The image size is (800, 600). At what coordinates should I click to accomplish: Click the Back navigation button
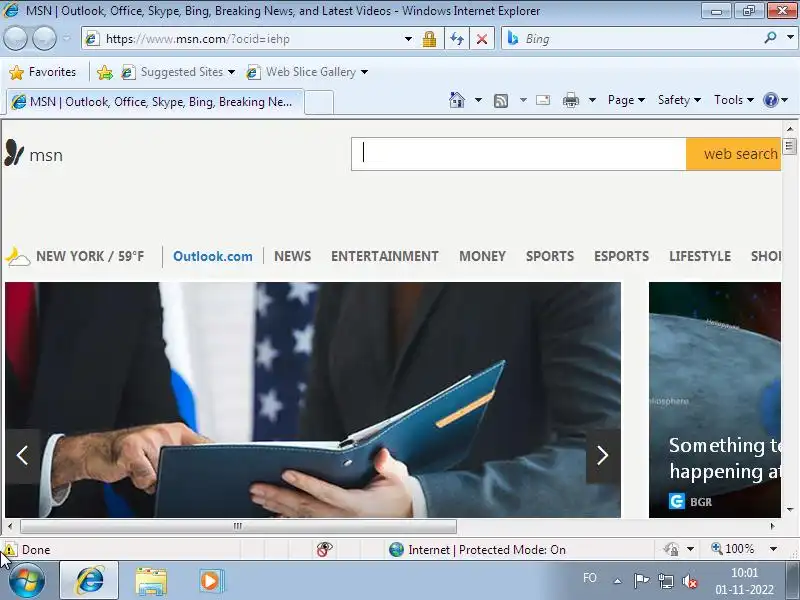click(15, 38)
